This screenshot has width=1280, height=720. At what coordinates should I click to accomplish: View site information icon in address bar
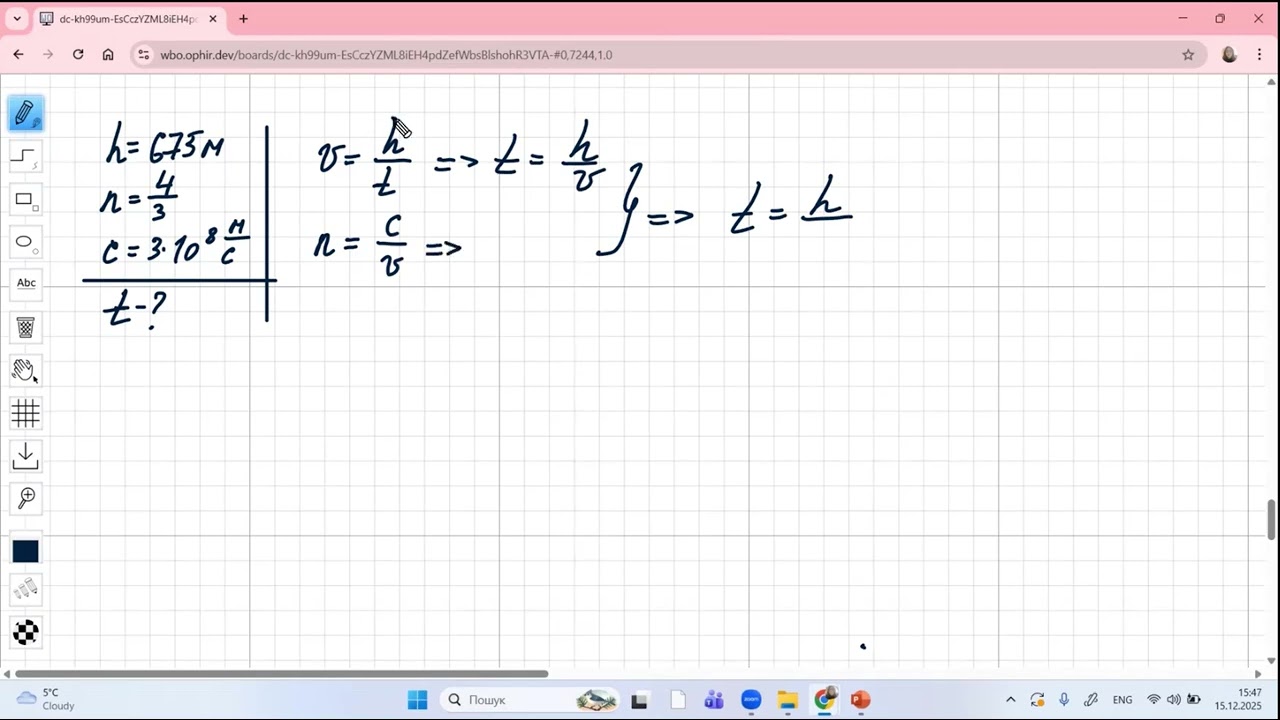tap(143, 55)
